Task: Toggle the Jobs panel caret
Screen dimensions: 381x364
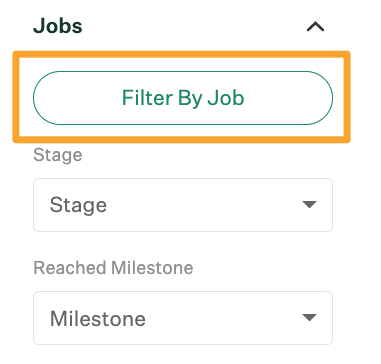Action: pos(315,27)
